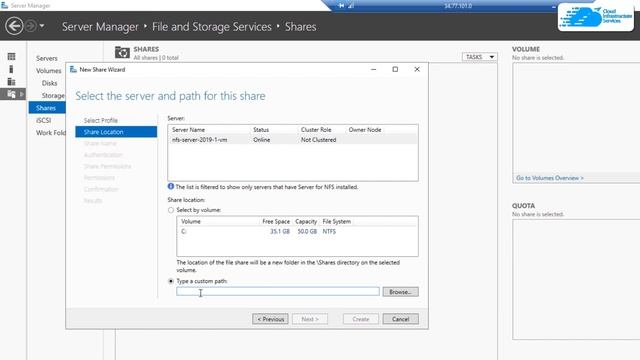Image resolution: width=640 pixels, height=360 pixels.
Task: Open Disks under Volumes in sidebar
Action: coord(49,83)
